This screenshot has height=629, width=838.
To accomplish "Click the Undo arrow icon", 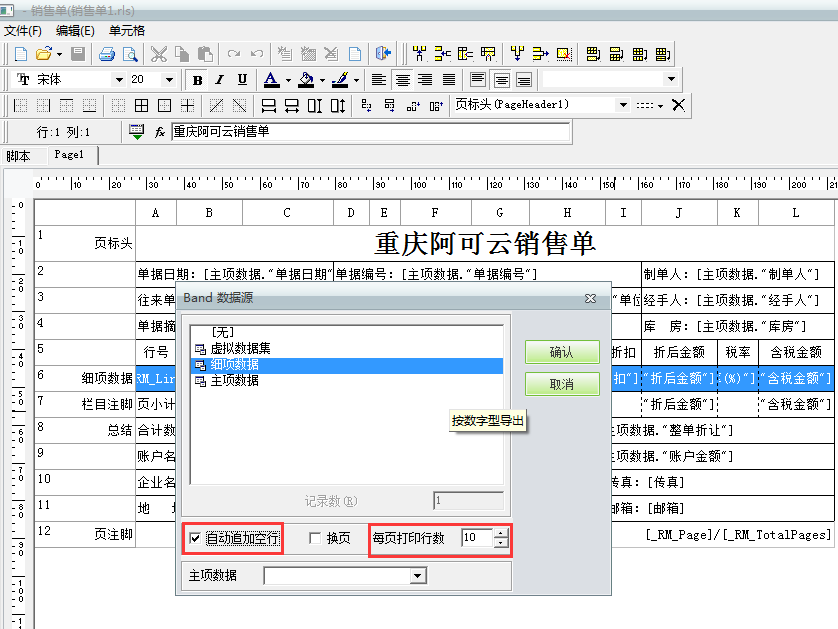I will pos(256,54).
